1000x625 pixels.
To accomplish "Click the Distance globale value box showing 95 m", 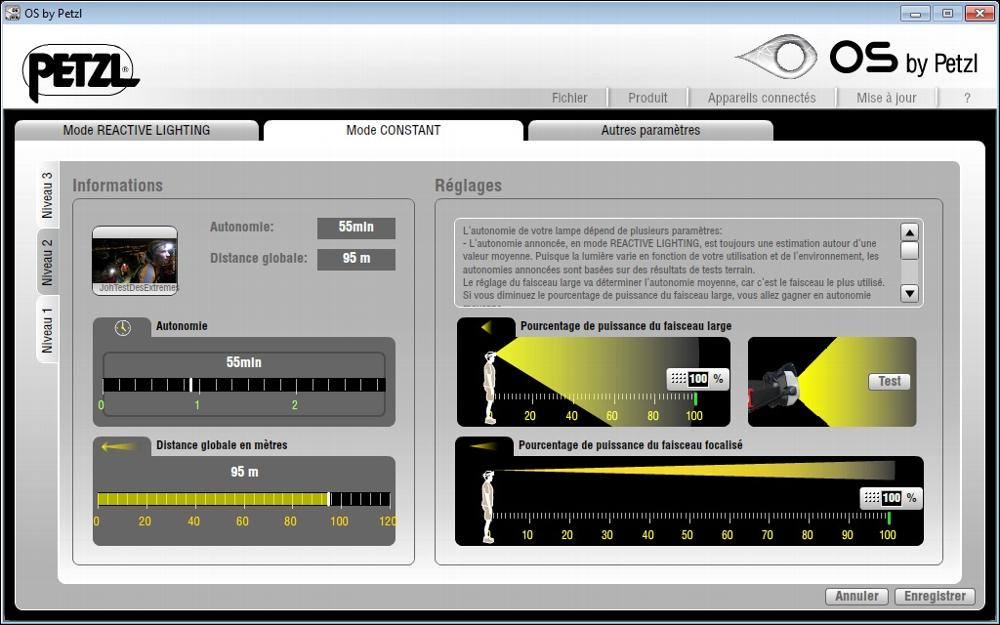I will (356, 259).
